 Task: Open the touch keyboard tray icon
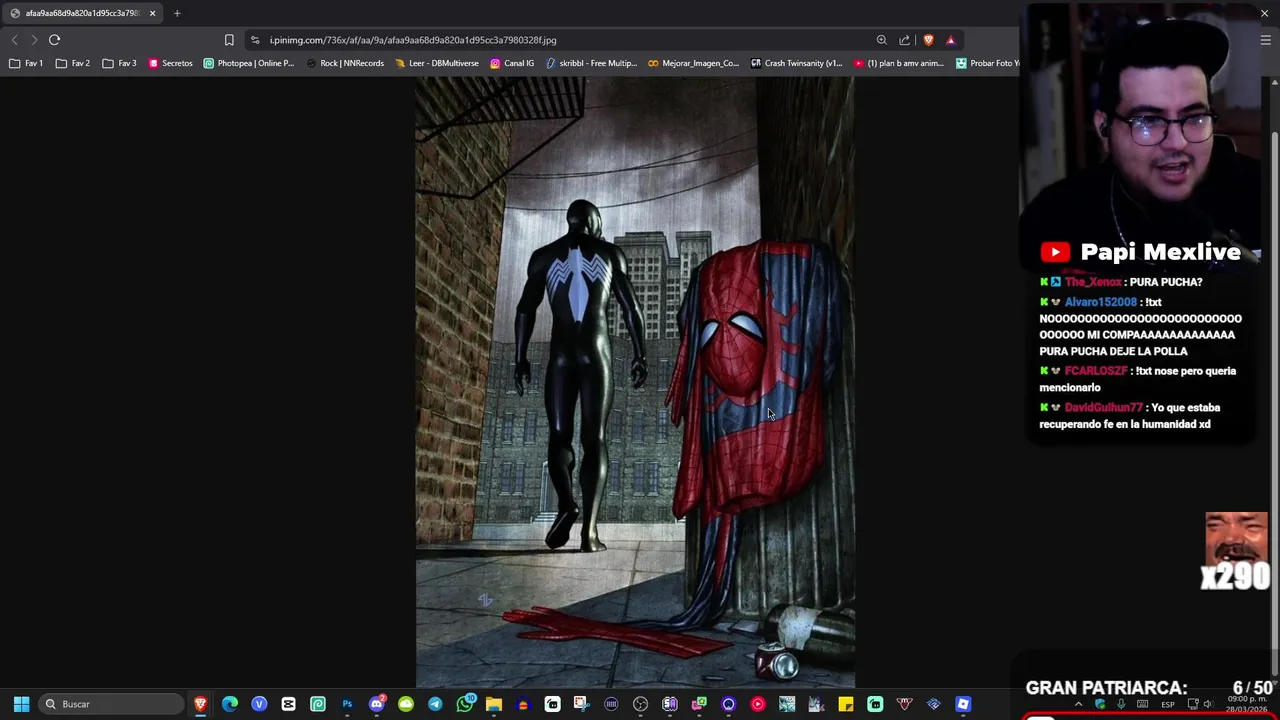tap(1142, 704)
